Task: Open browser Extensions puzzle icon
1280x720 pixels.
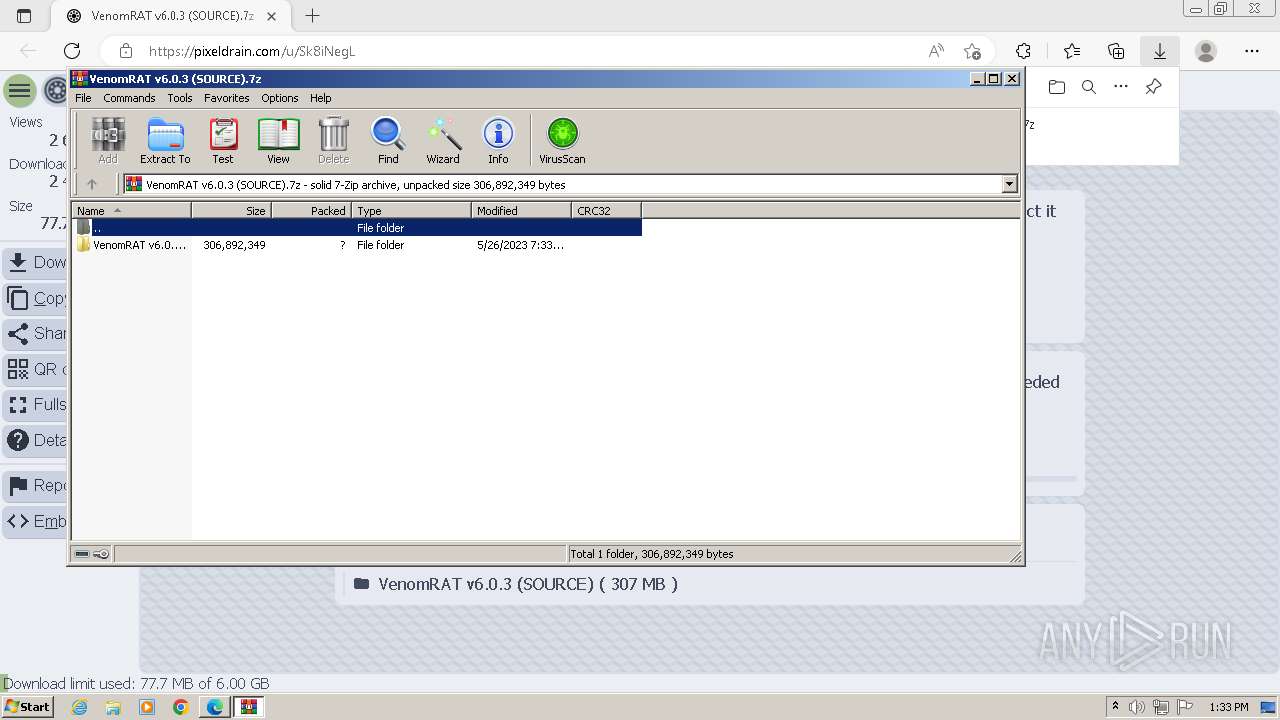Action: (1023, 51)
